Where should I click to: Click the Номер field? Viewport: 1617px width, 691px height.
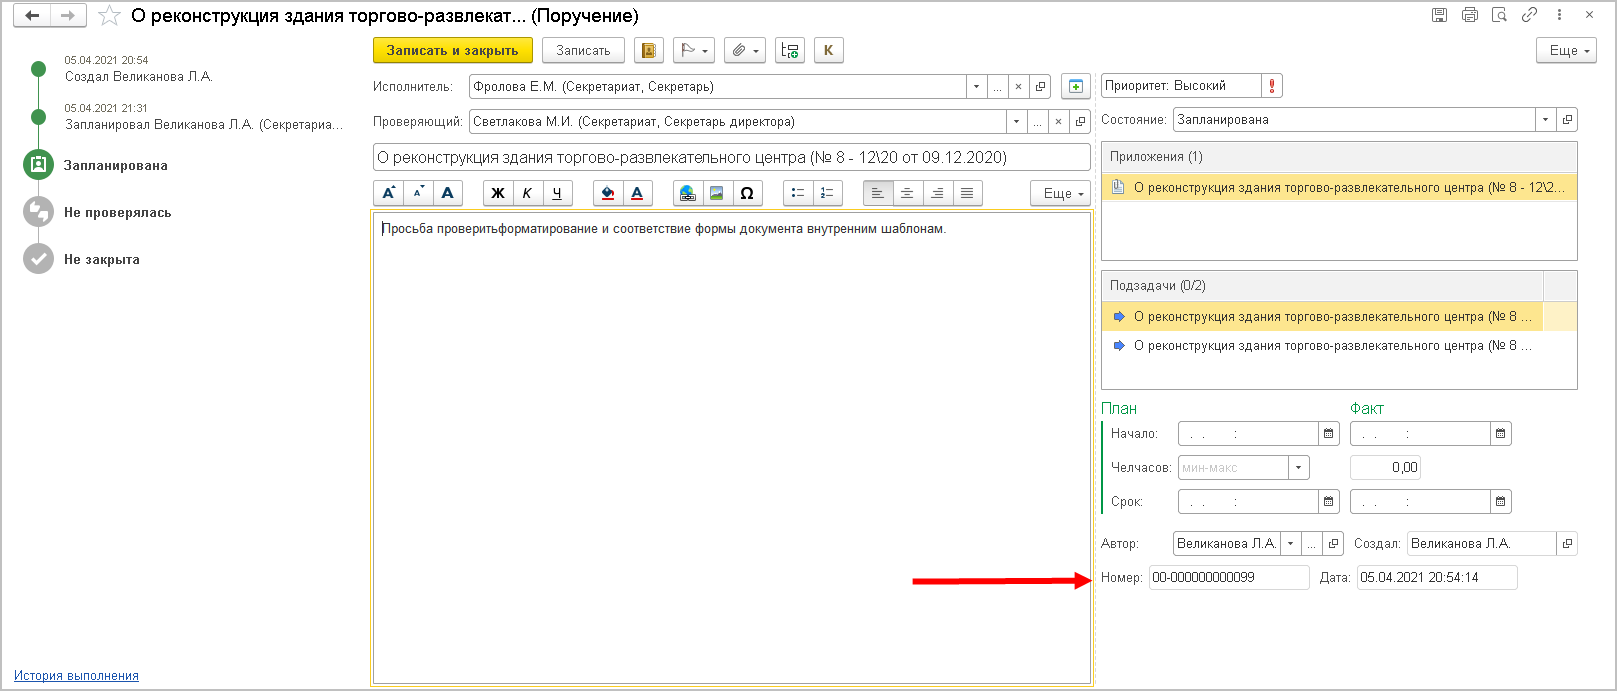coord(1229,578)
